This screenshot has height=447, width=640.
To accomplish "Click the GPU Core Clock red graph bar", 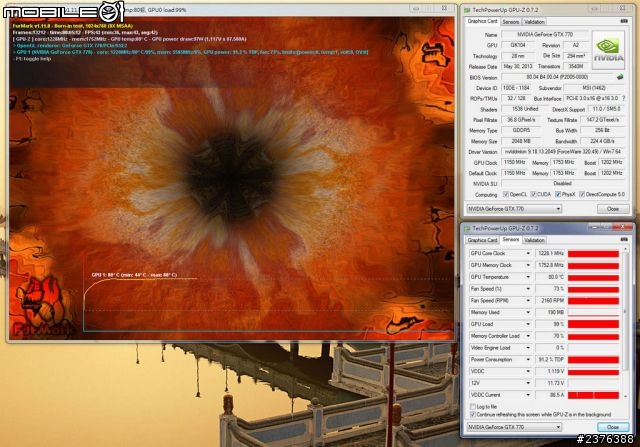I will pos(593,254).
